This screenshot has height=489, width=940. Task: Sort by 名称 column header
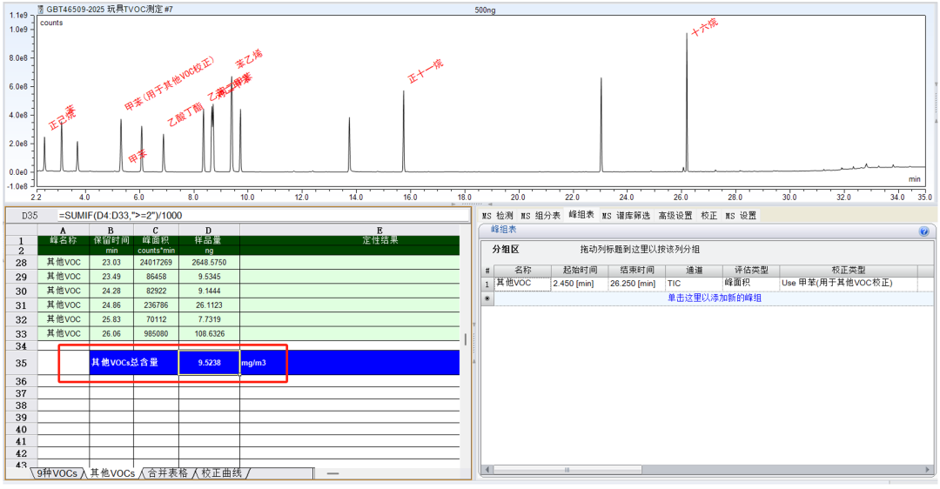pyautogui.click(x=522, y=270)
